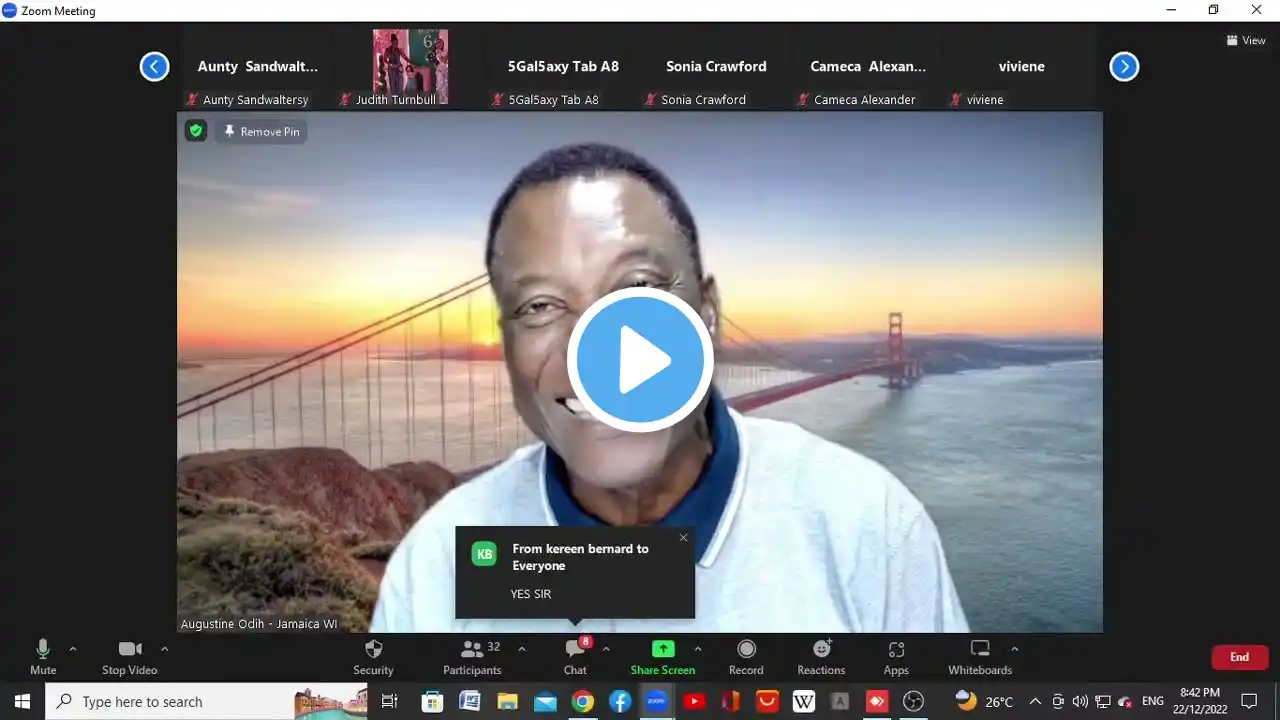Click the green Share Screen icon

coord(662,649)
